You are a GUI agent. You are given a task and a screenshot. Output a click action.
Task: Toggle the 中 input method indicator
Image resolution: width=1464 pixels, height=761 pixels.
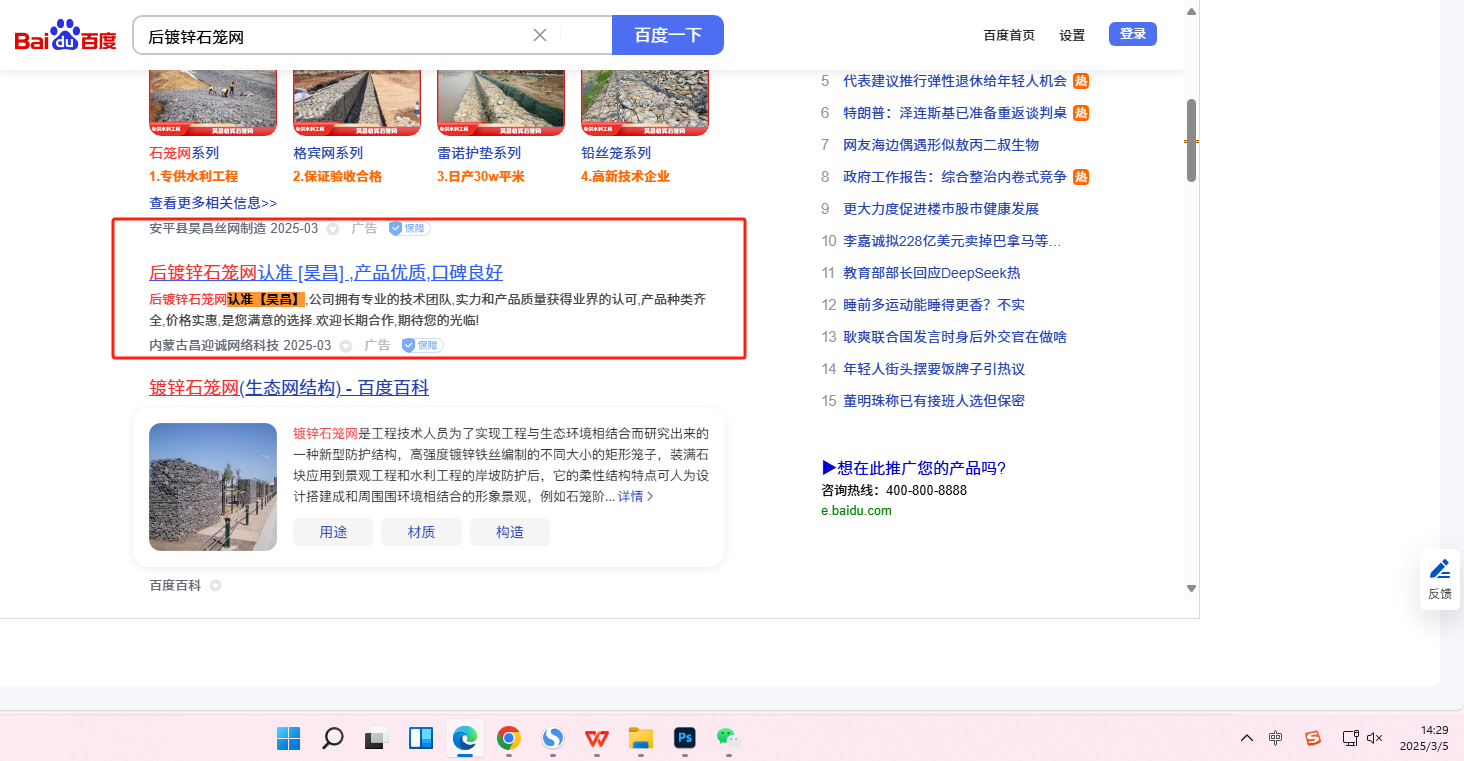pos(1276,738)
